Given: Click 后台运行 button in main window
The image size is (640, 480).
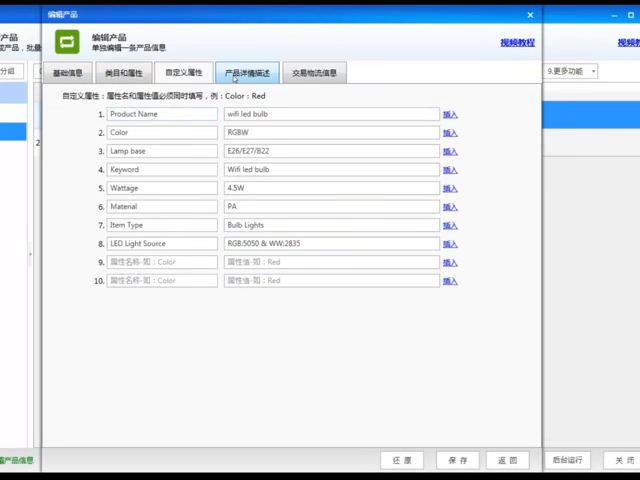Looking at the screenshot, I should pyautogui.click(x=567, y=460).
